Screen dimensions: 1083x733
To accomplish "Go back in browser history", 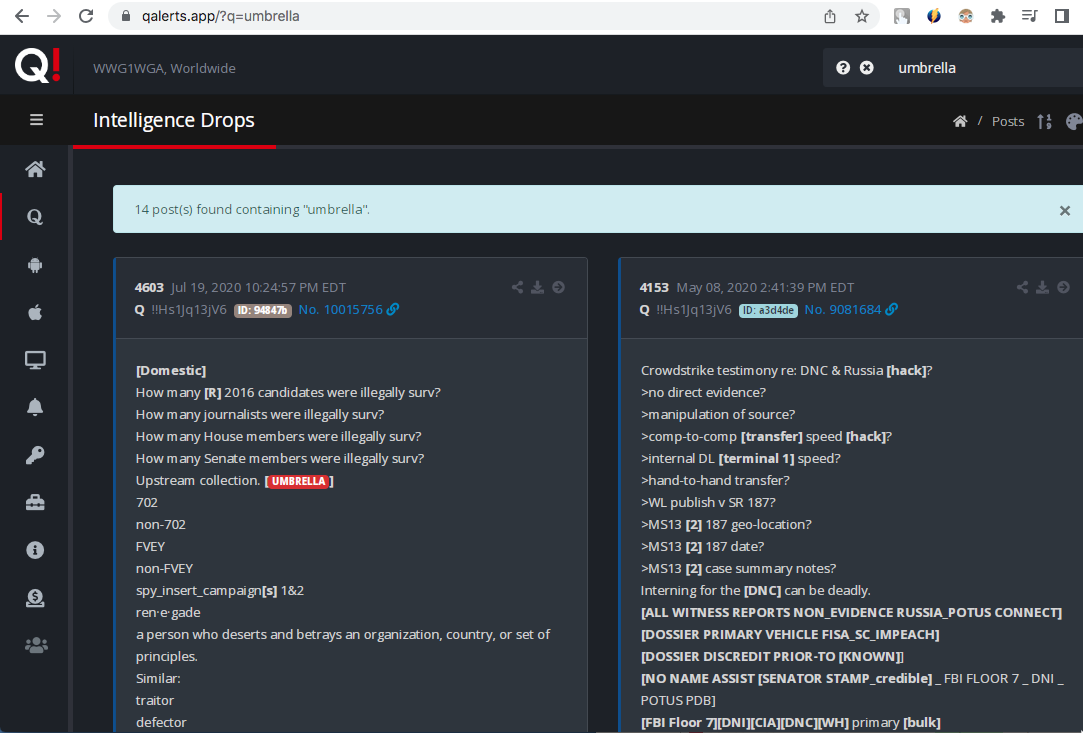I will coord(21,16).
